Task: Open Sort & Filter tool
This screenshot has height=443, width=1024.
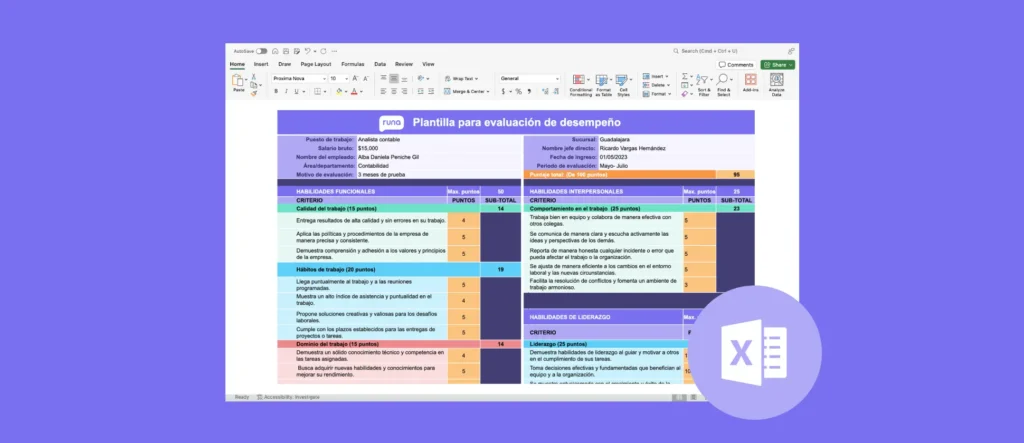Action: pos(703,84)
